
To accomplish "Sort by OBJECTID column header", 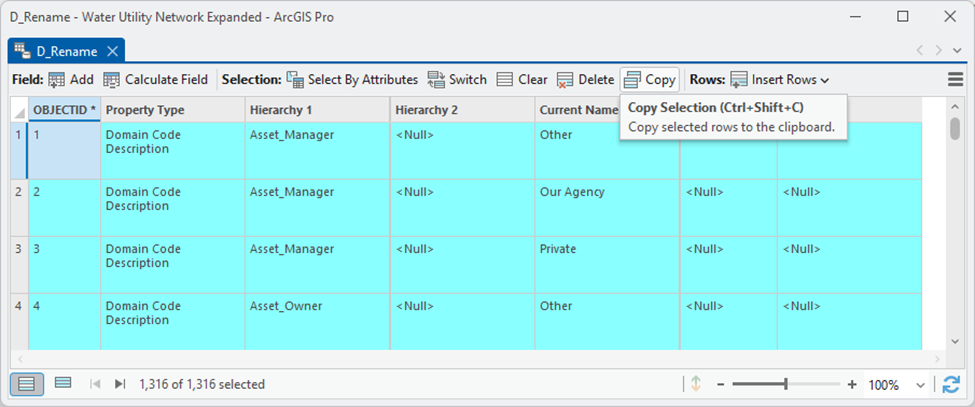I will 65,110.
